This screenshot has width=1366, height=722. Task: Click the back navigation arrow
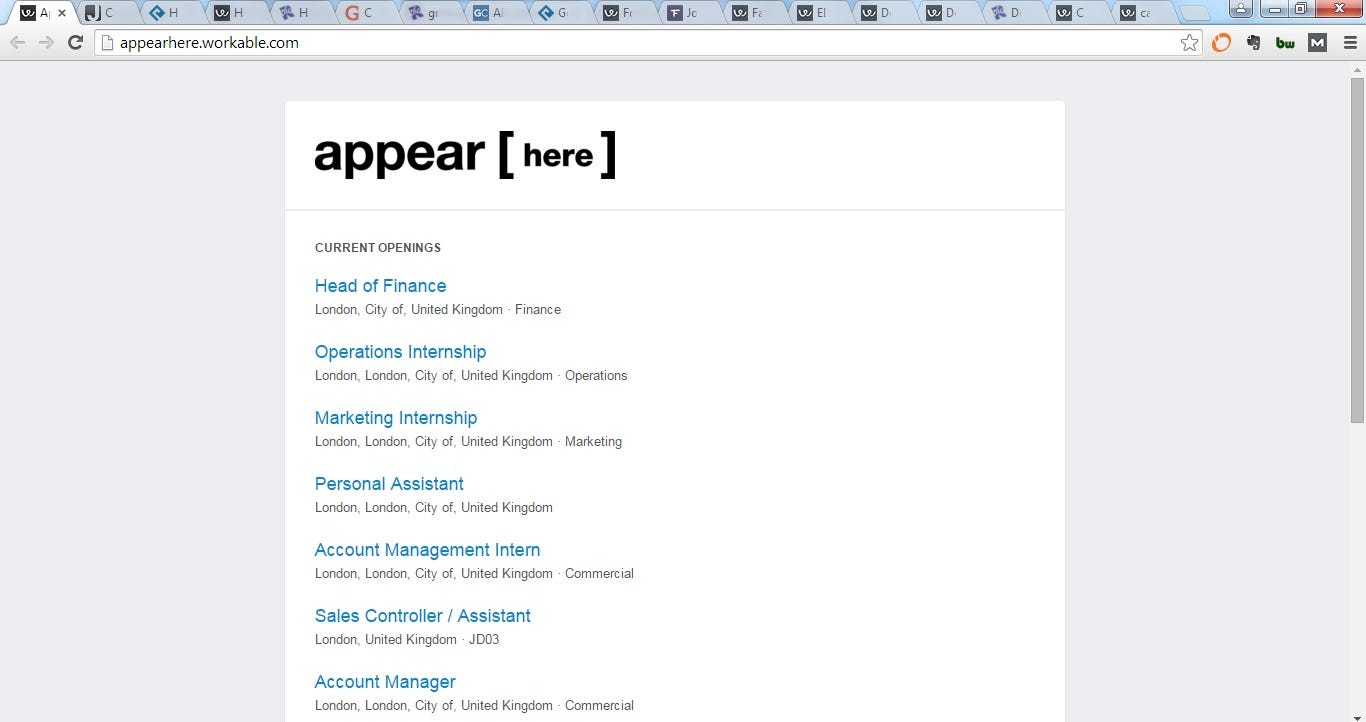tap(17, 42)
